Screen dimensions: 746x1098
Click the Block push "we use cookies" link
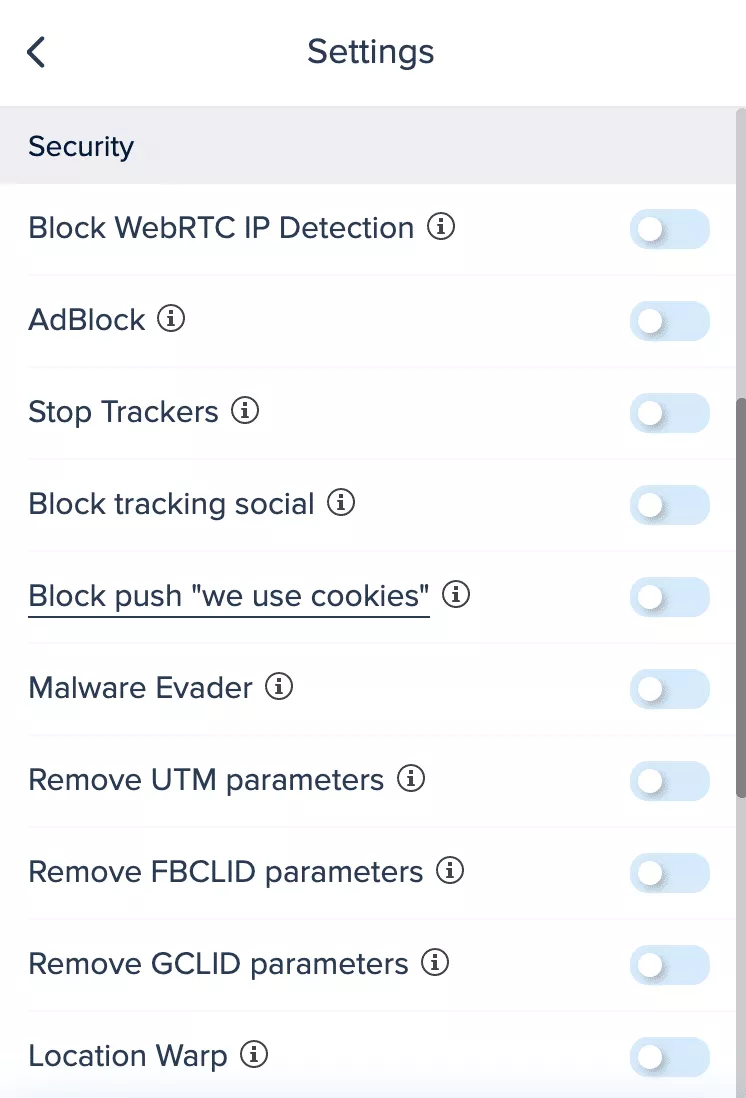point(229,596)
